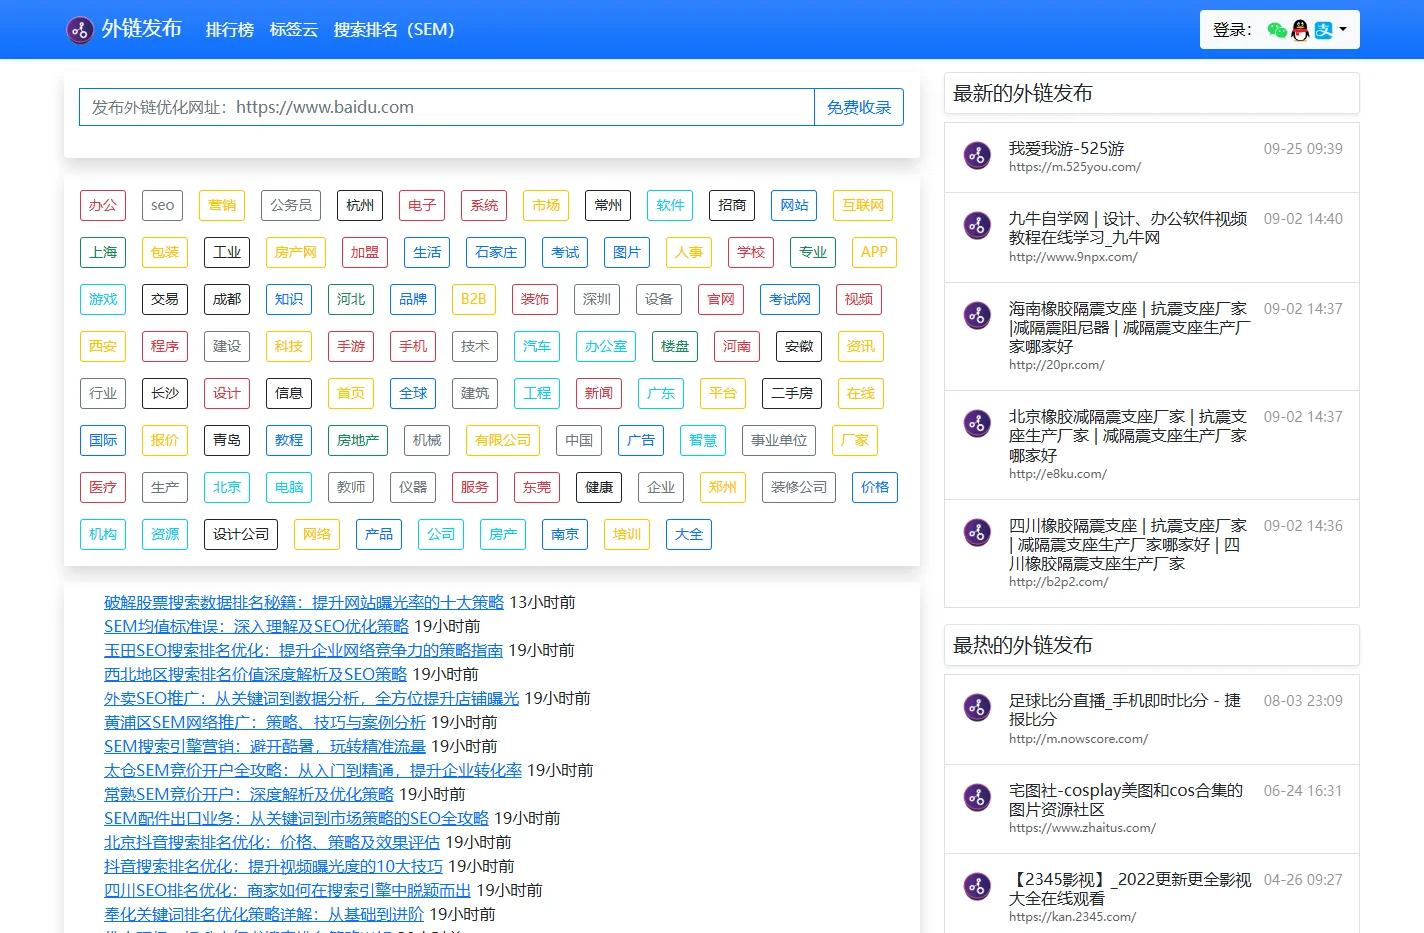Click the icon beside 海南橡胶隔震支座 entry
Image resolution: width=1424 pixels, height=933 pixels.
(x=977, y=315)
